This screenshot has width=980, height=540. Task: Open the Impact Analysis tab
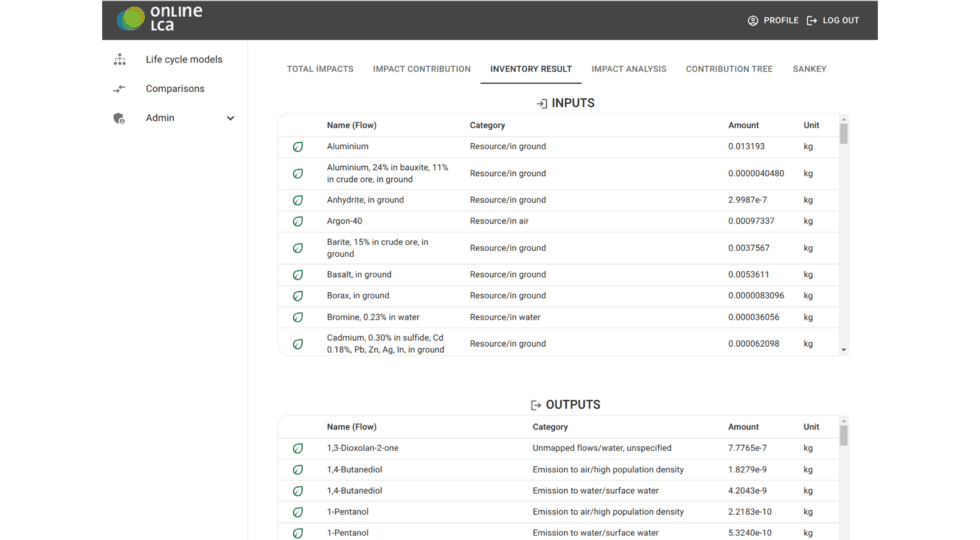[x=628, y=69]
